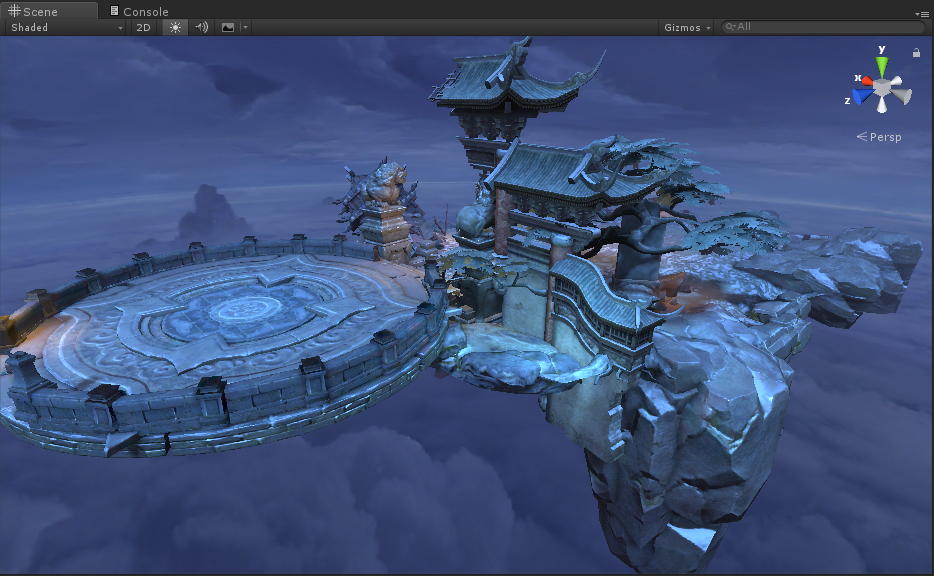Screen dimensions: 934x576
Task: Click the blue Z axis cone
Action: (862, 96)
